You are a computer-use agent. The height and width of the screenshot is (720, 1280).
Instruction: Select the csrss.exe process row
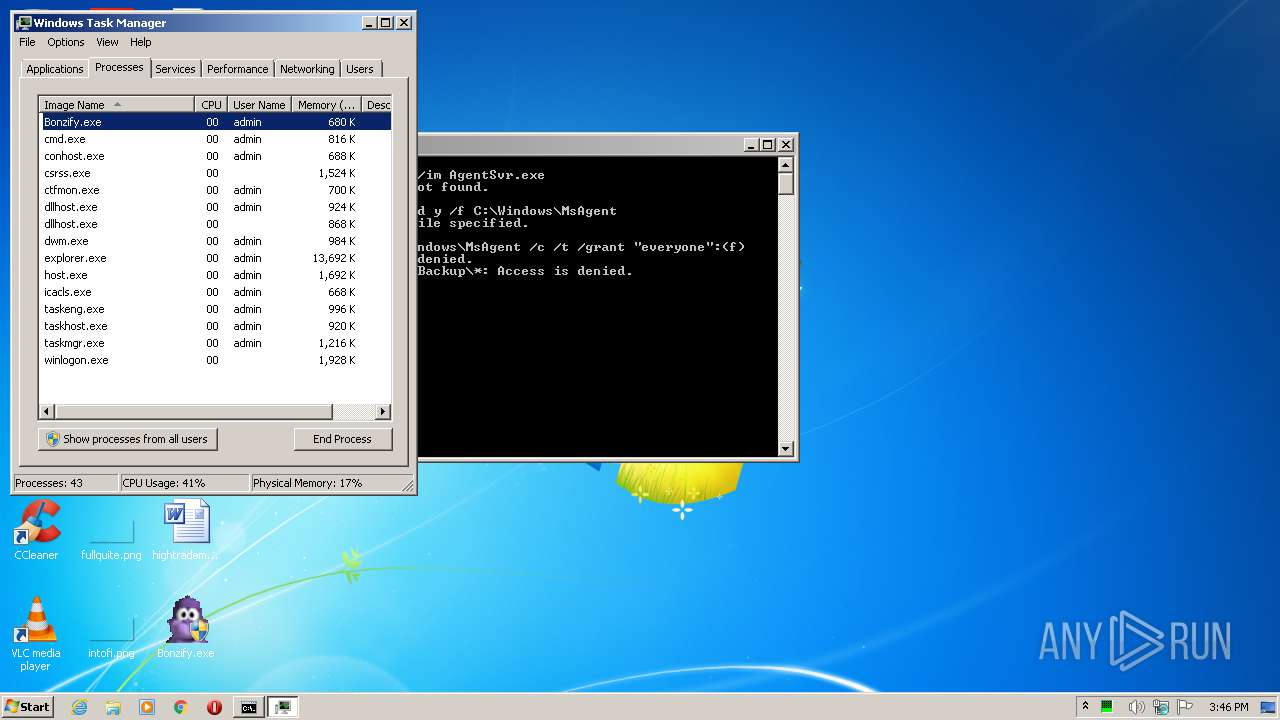(215, 173)
